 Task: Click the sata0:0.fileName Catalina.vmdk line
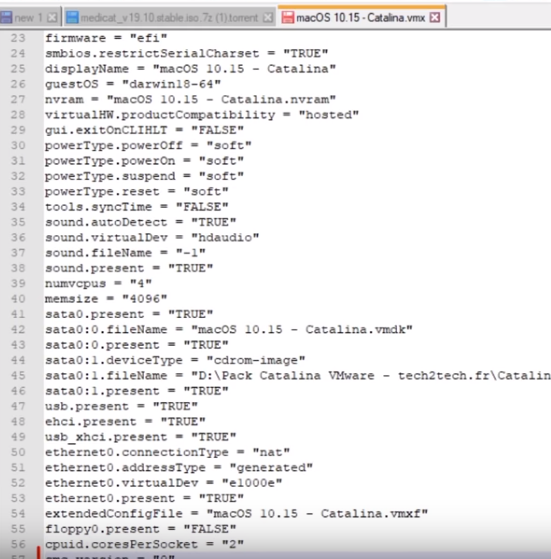(x=228, y=329)
